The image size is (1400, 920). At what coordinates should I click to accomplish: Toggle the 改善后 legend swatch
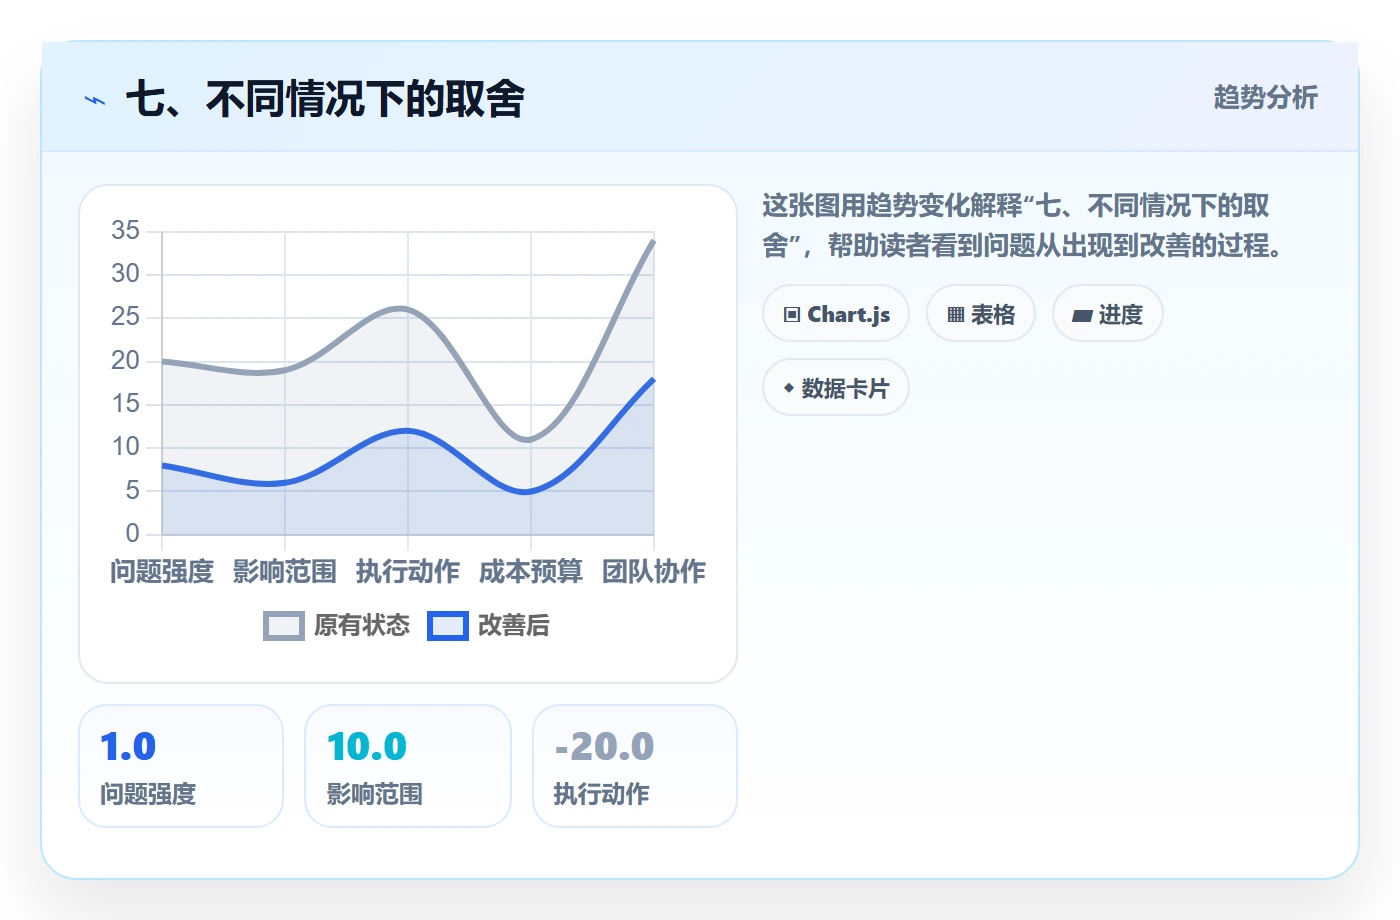pos(448,626)
